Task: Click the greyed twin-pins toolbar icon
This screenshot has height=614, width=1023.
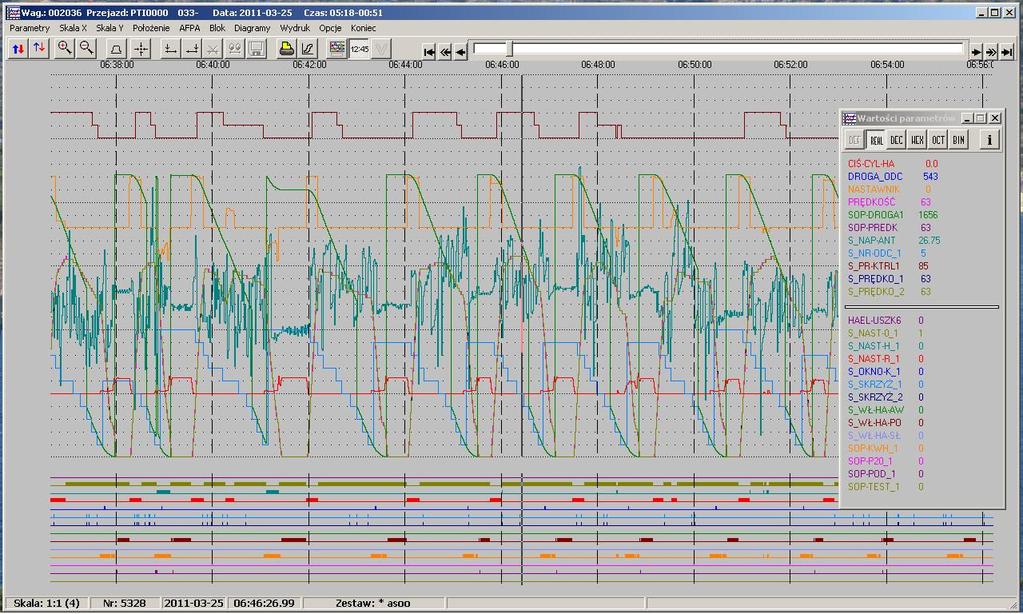Action: coord(234,48)
